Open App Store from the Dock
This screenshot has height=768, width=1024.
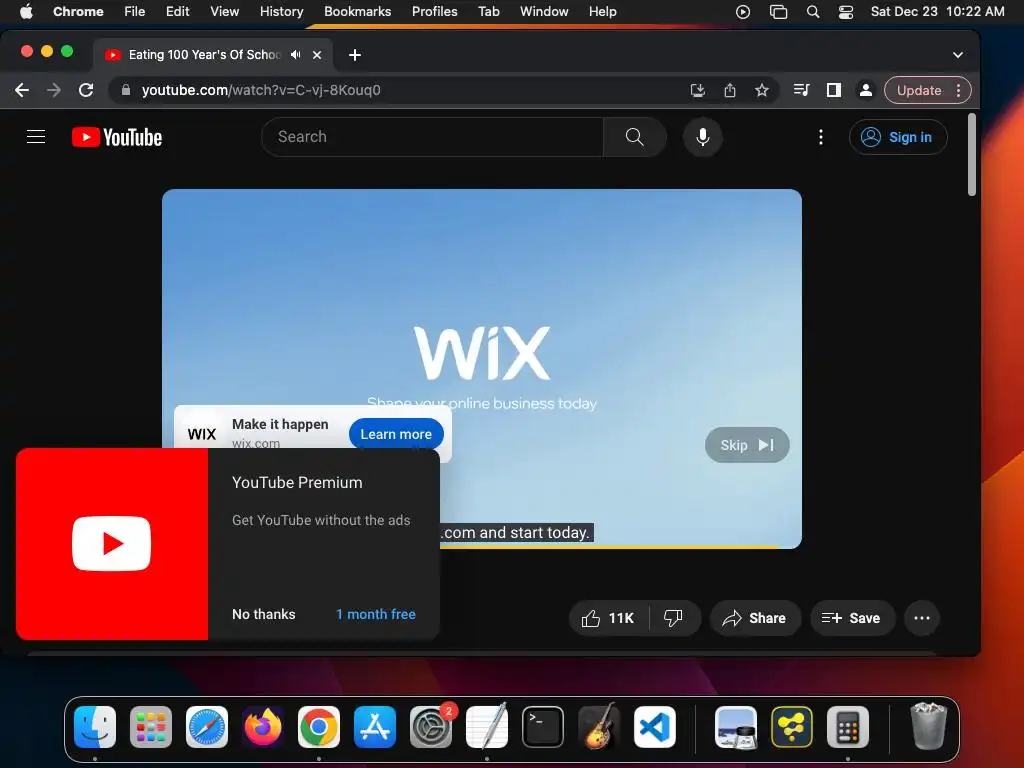(375, 727)
